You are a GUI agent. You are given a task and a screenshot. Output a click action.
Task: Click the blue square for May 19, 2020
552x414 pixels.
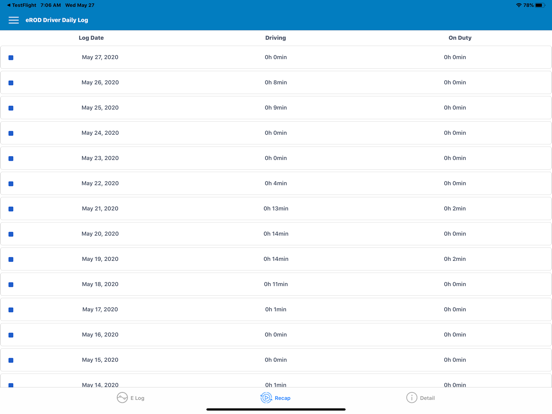click(x=11, y=259)
